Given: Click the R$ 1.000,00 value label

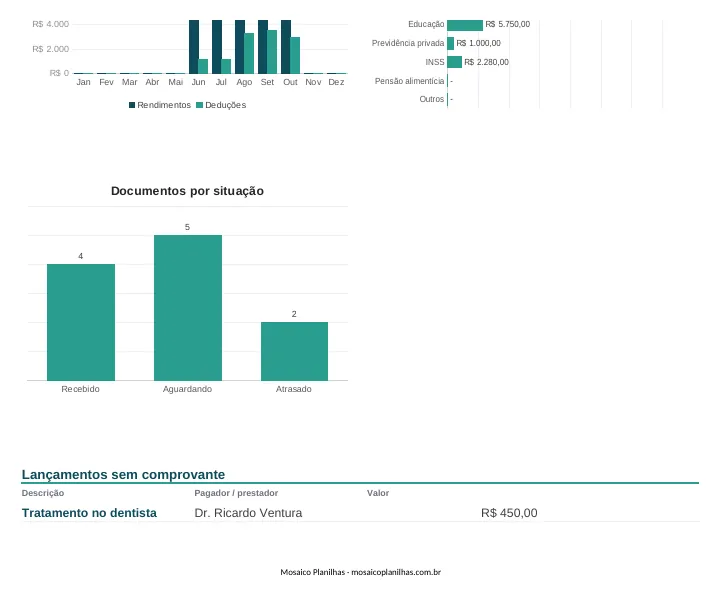Looking at the screenshot, I should click(478, 43).
